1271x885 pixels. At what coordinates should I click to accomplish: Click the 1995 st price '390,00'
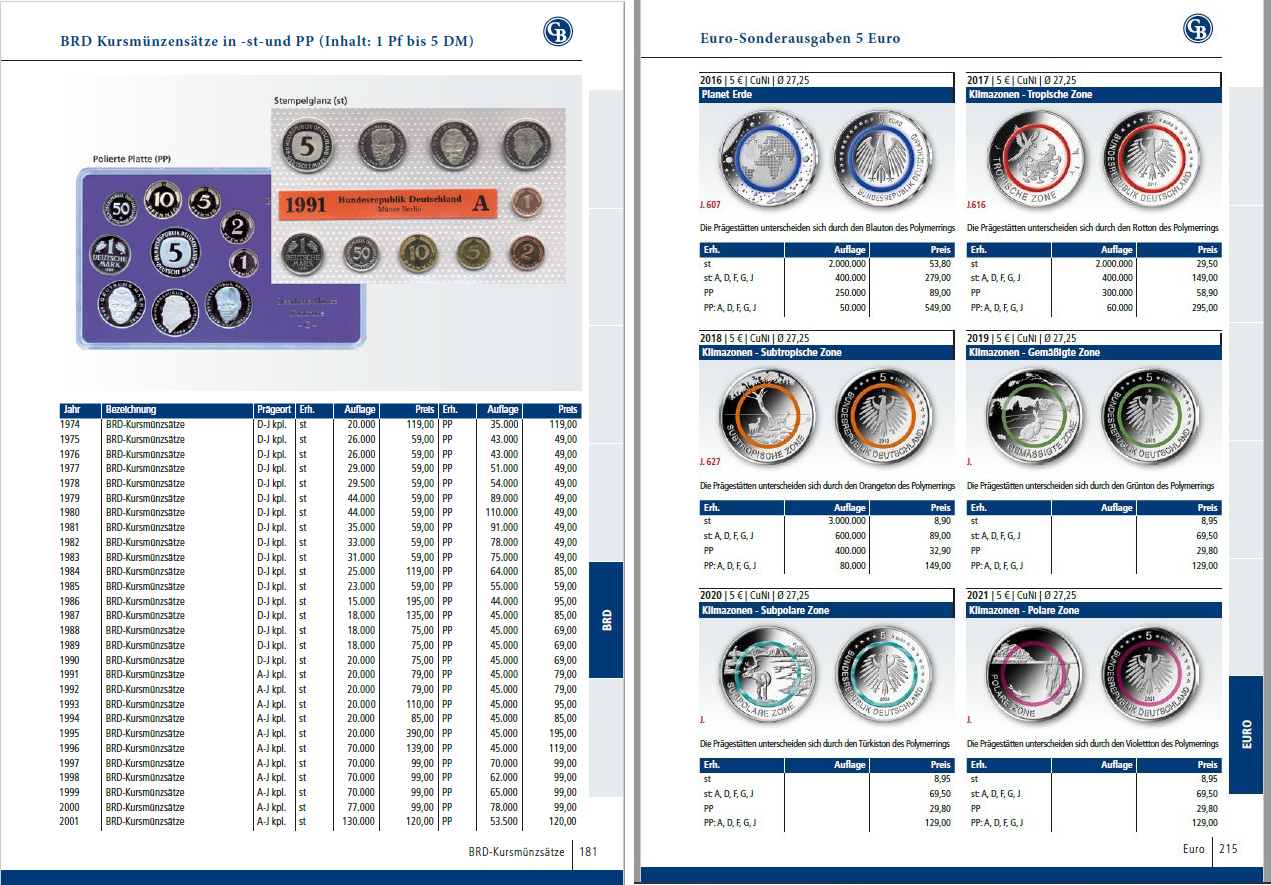tap(419, 734)
